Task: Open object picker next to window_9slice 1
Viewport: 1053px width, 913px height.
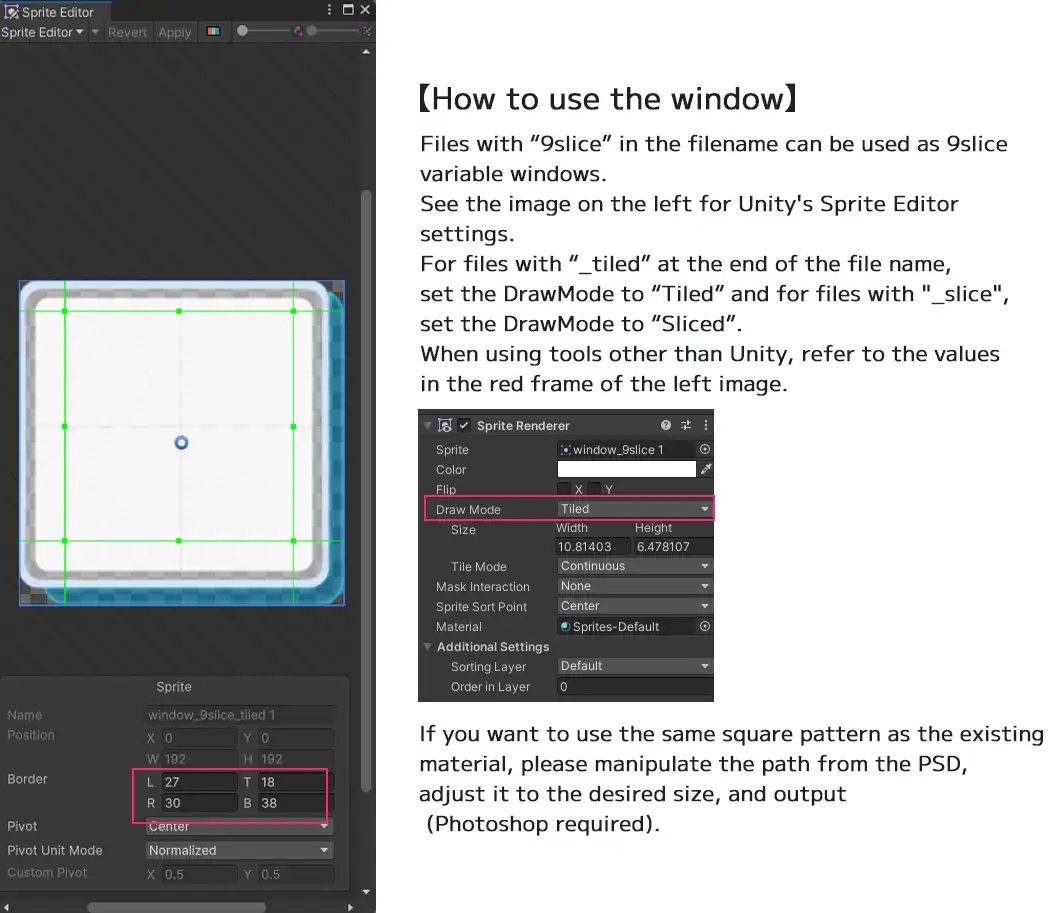Action: click(x=705, y=450)
